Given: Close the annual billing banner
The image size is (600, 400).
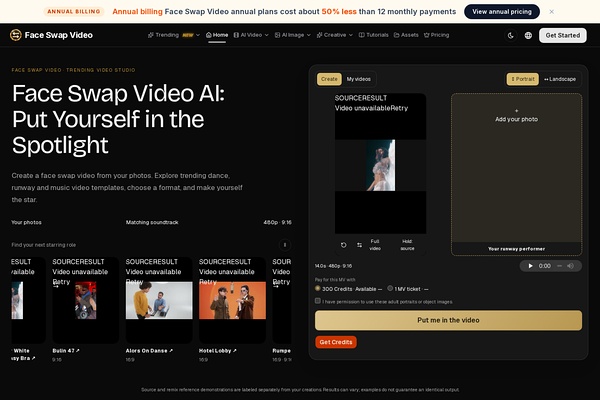Looking at the screenshot, I should (551, 11).
